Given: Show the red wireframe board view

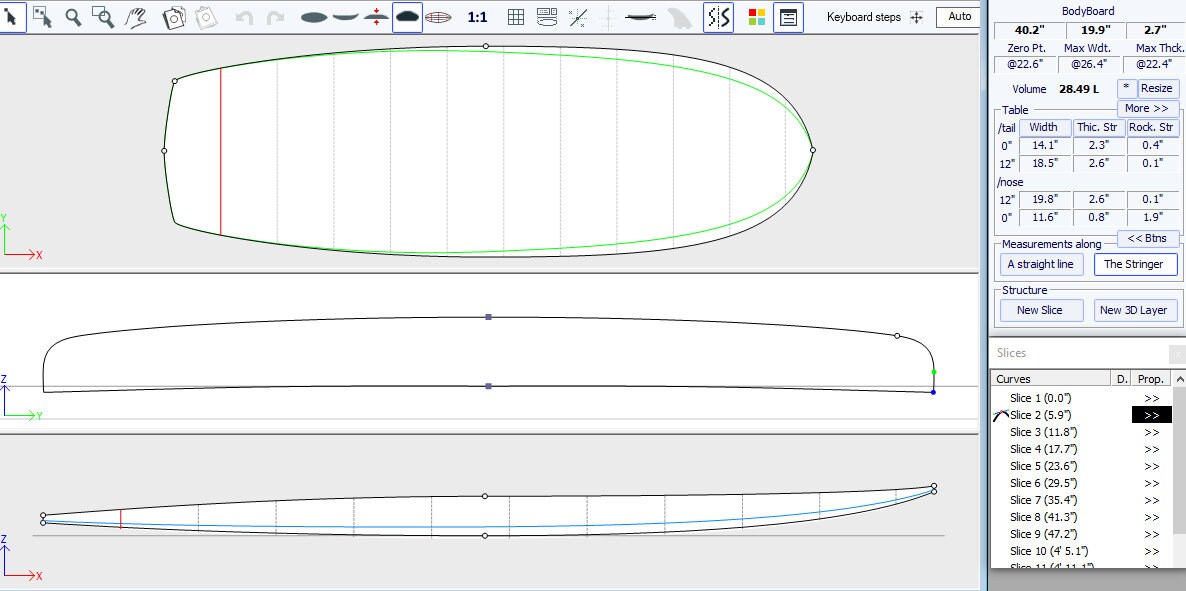Looking at the screenshot, I should pyautogui.click(x=438, y=17).
